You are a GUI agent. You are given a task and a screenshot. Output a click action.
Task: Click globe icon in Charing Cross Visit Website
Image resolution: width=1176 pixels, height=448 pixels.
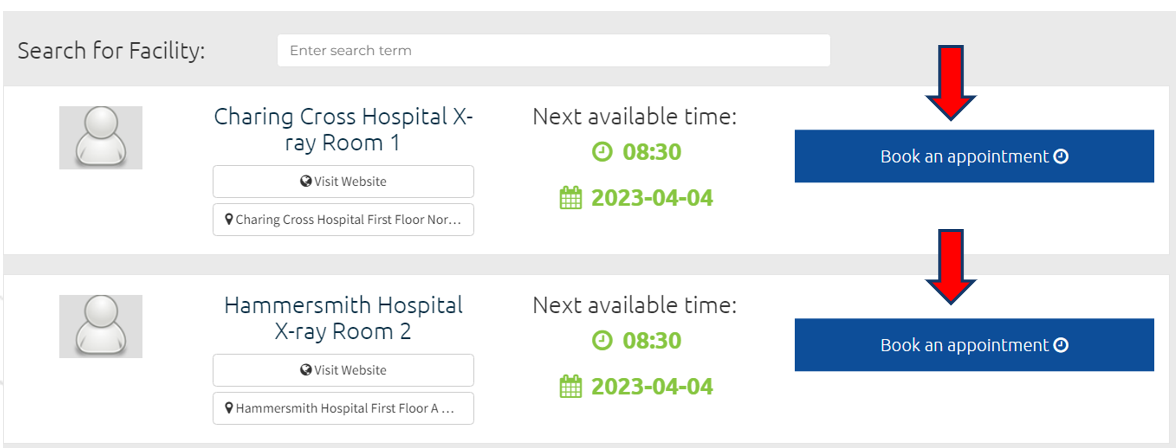[305, 182]
